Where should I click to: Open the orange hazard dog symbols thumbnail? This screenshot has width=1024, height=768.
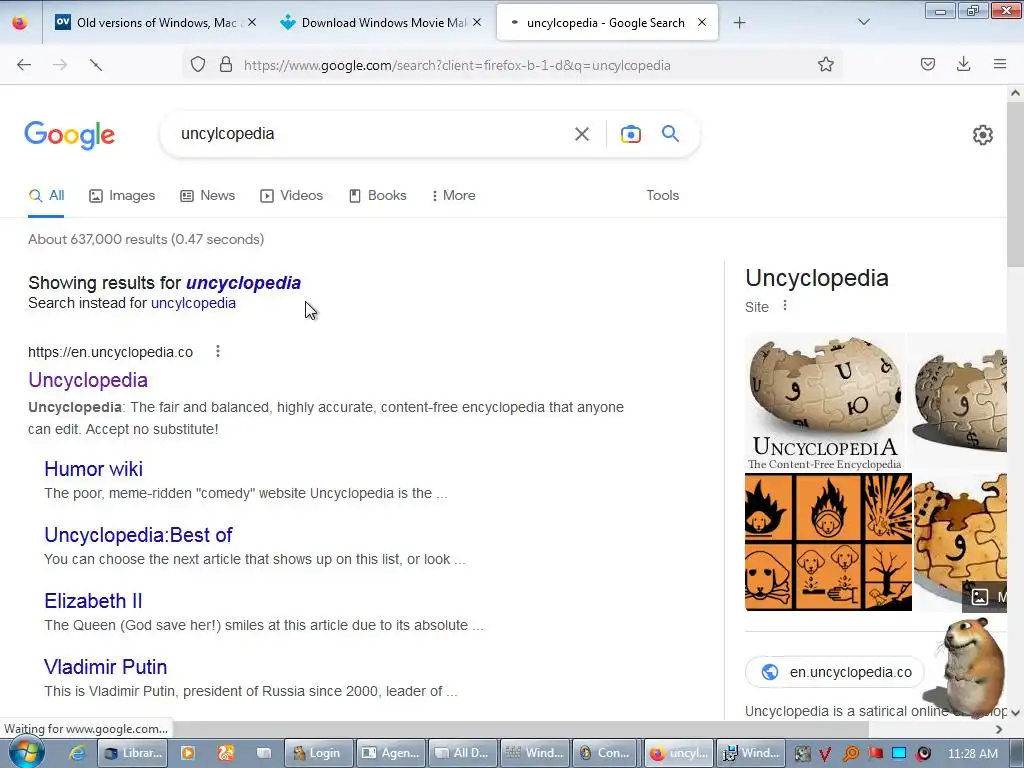point(828,543)
